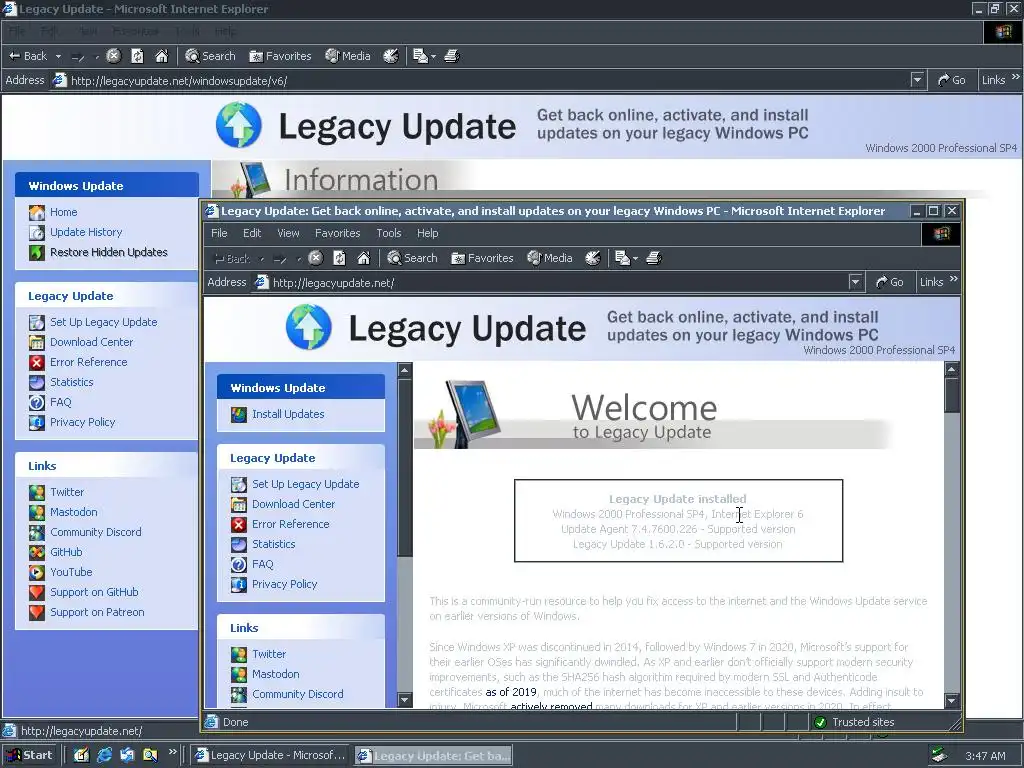Click sidebar scrollbar down arrow in front window
Image resolution: width=1024 pixels, height=768 pixels.
pos(405,700)
